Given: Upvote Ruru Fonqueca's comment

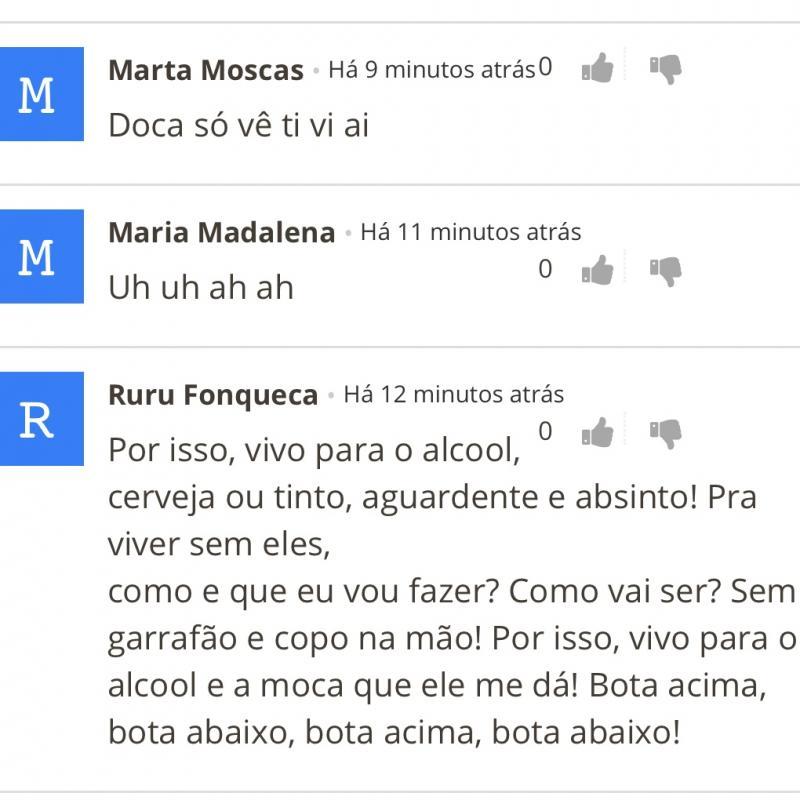Looking at the screenshot, I should click(x=597, y=432).
